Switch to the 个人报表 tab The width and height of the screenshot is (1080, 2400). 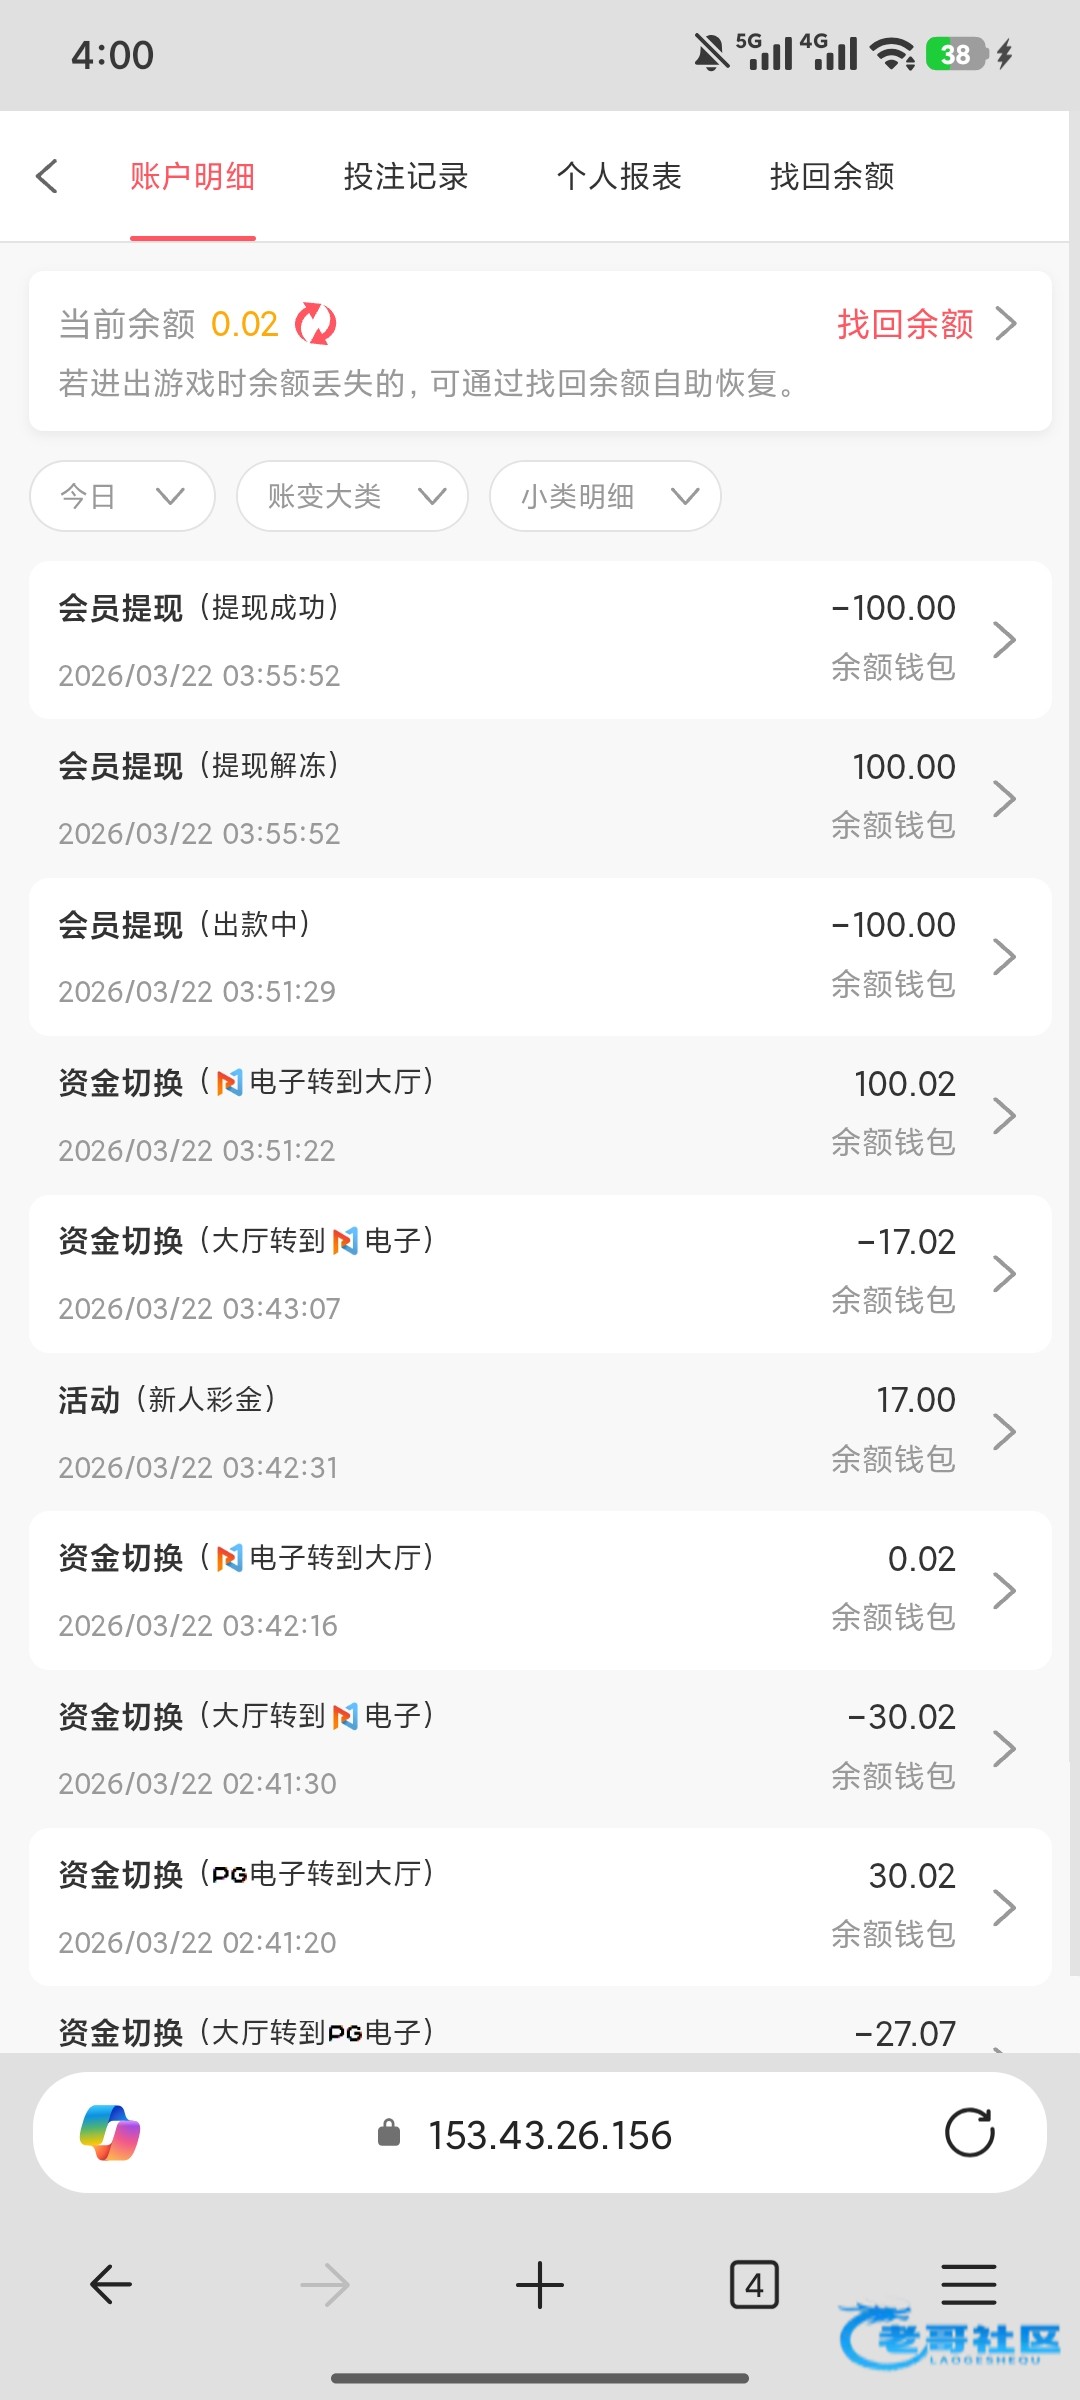point(619,176)
